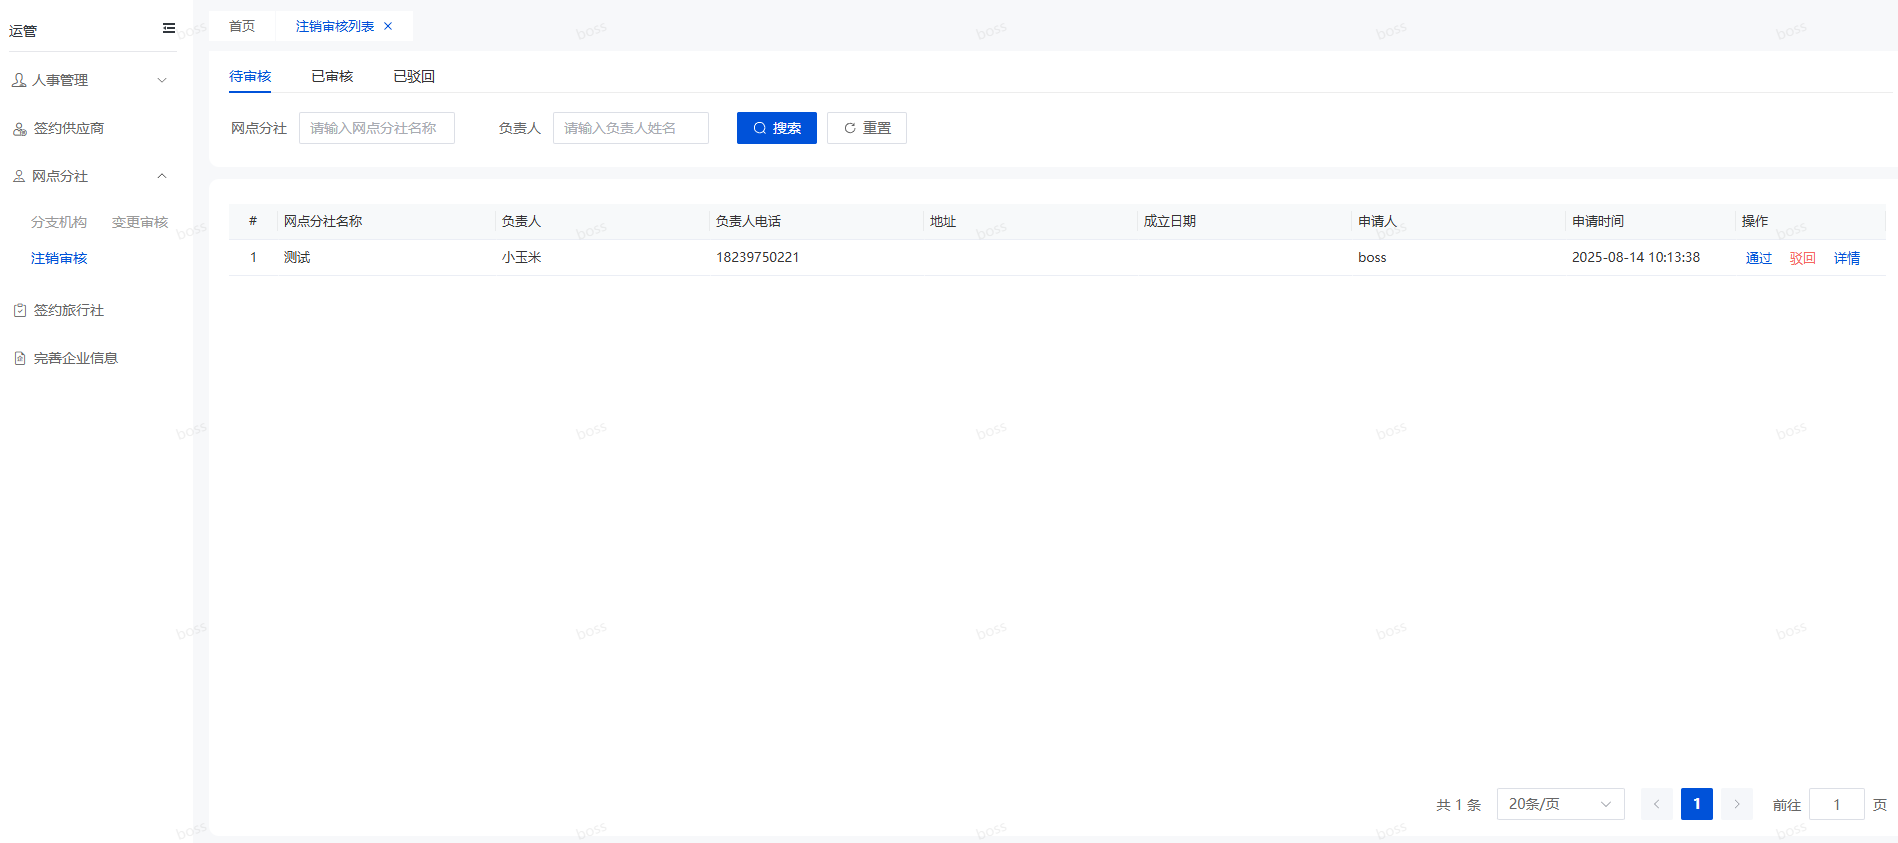The image size is (1898, 843).
Task: Open the 首页 tab
Action: point(242,26)
